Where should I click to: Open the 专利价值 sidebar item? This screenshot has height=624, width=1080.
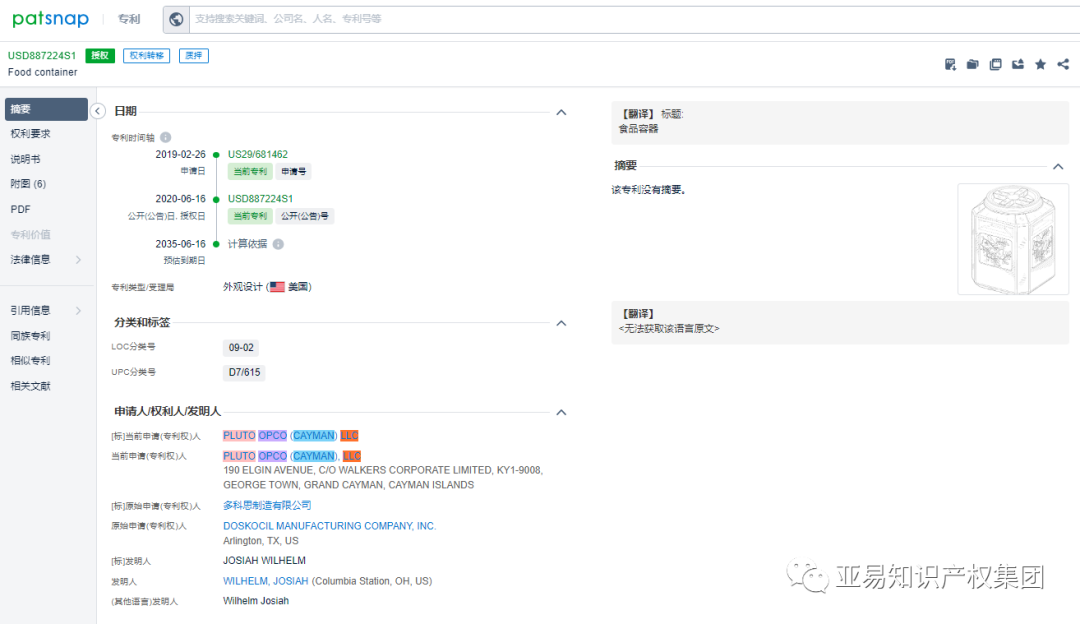point(30,234)
